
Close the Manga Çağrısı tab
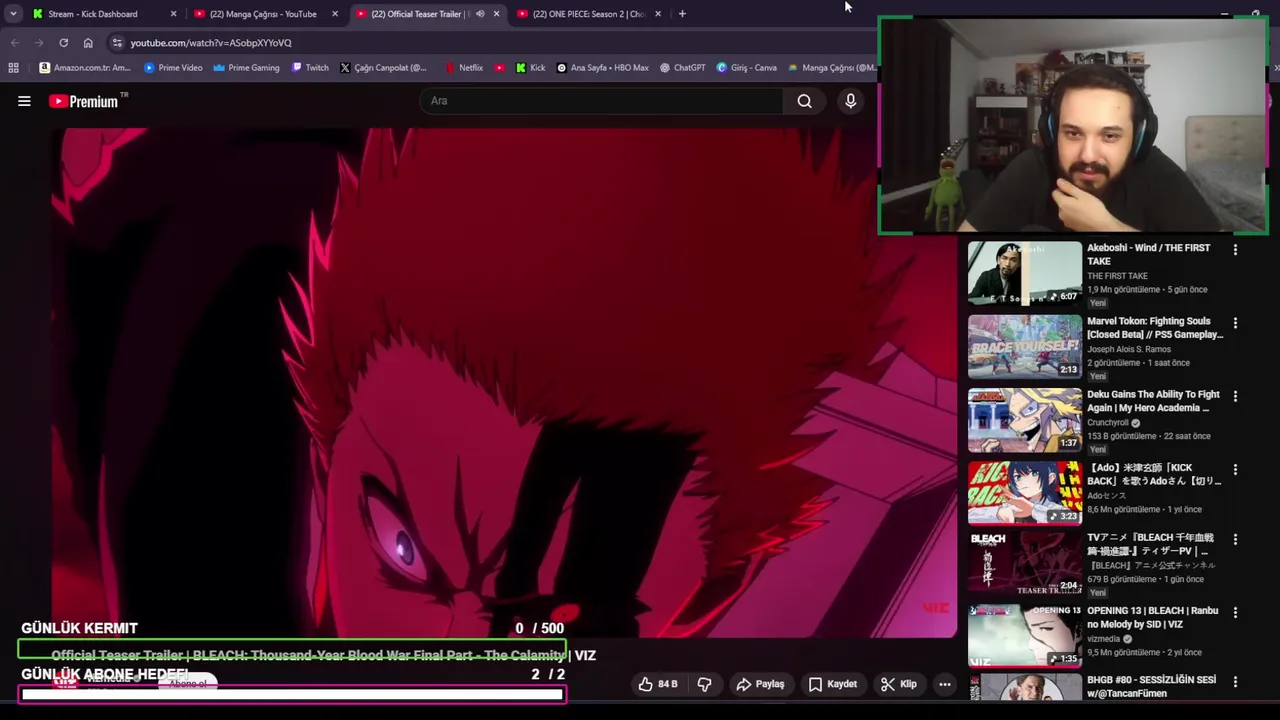pos(335,14)
